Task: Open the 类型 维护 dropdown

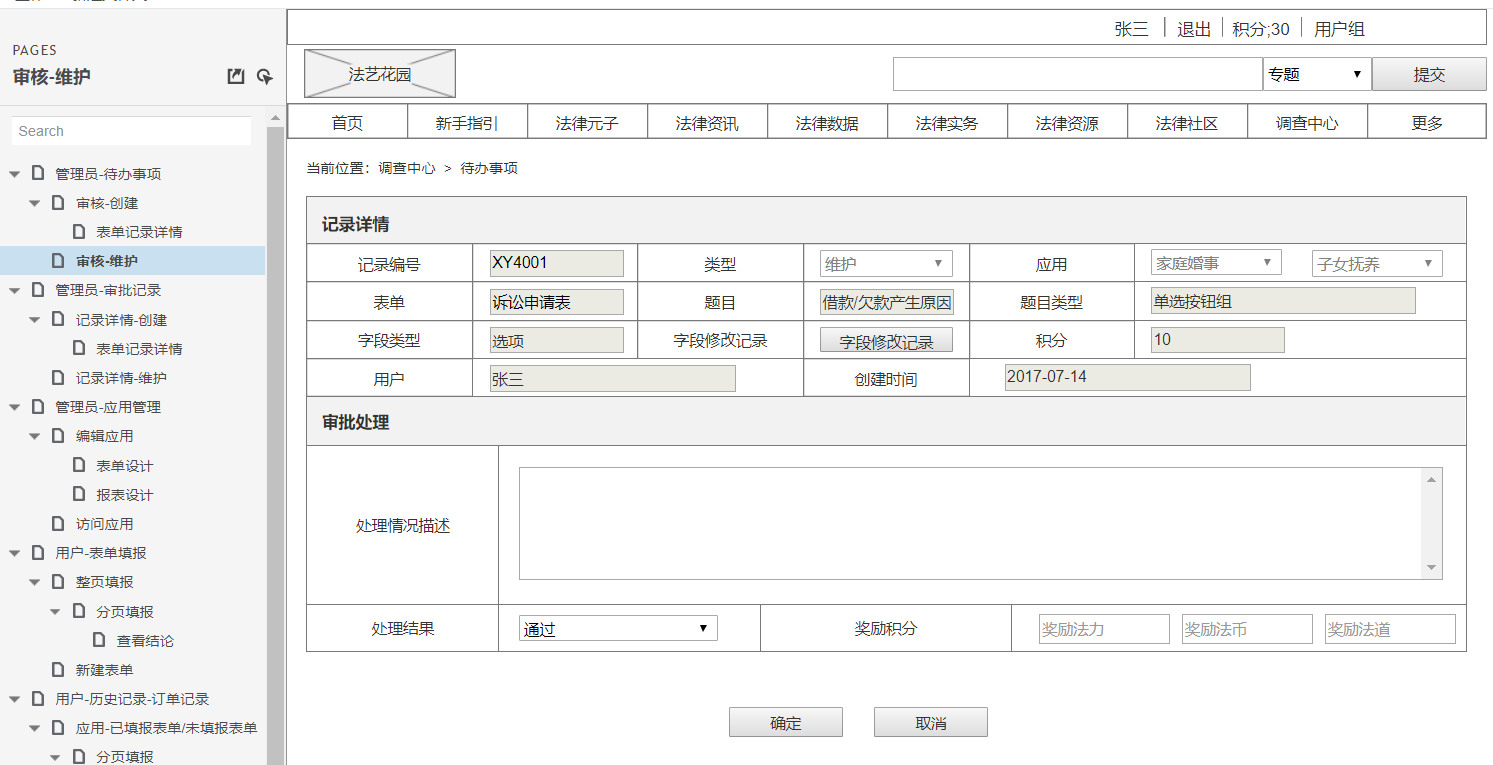Action: [x=886, y=264]
